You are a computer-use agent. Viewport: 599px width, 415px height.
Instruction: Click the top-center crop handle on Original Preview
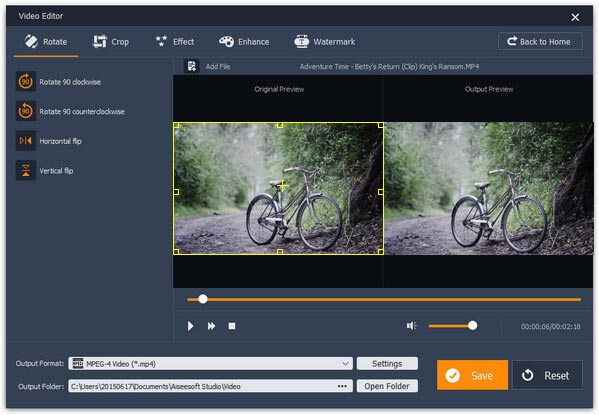click(280, 125)
